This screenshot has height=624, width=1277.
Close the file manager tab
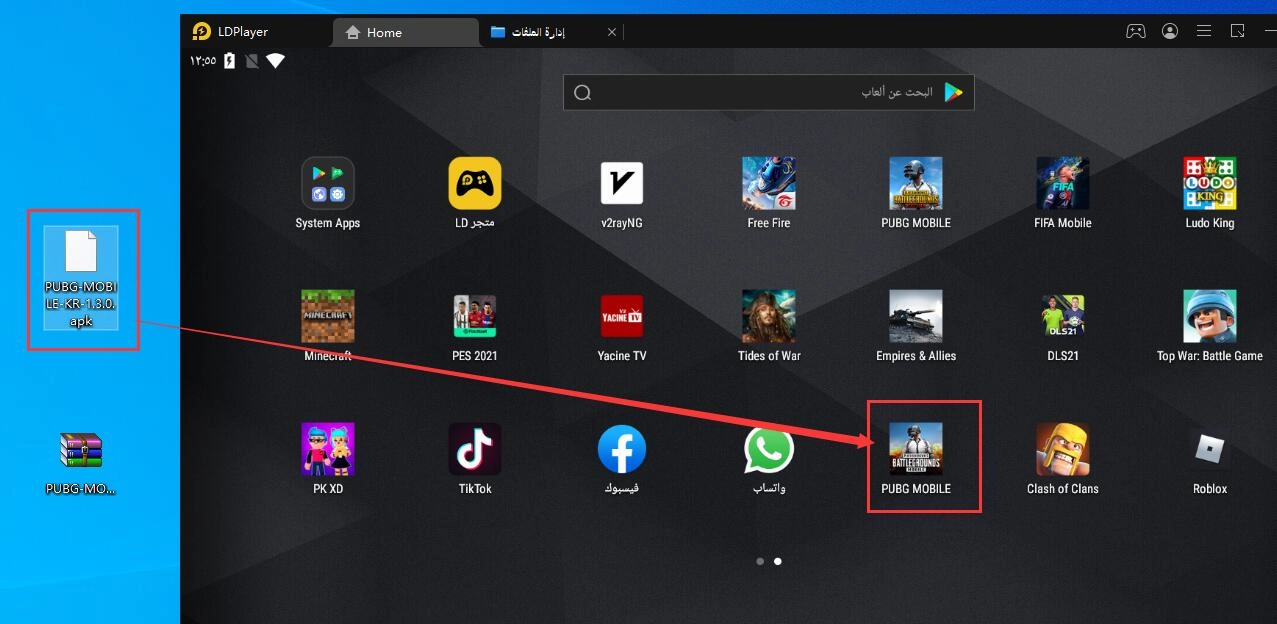(612, 32)
